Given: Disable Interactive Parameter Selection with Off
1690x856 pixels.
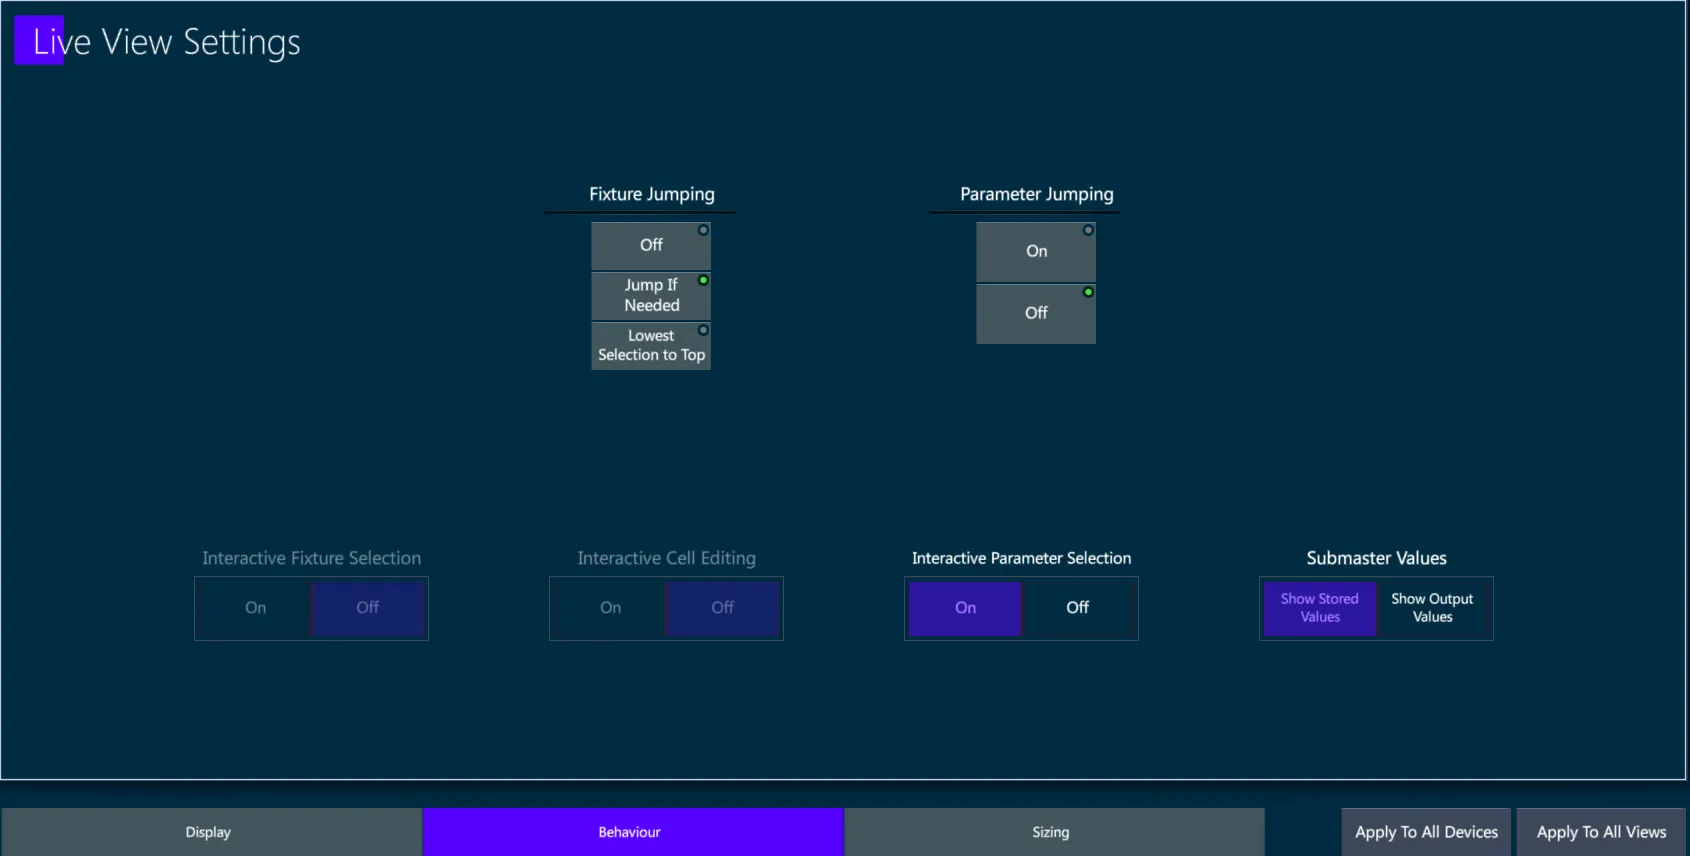Looking at the screenshot, I should coord(1078,608).
